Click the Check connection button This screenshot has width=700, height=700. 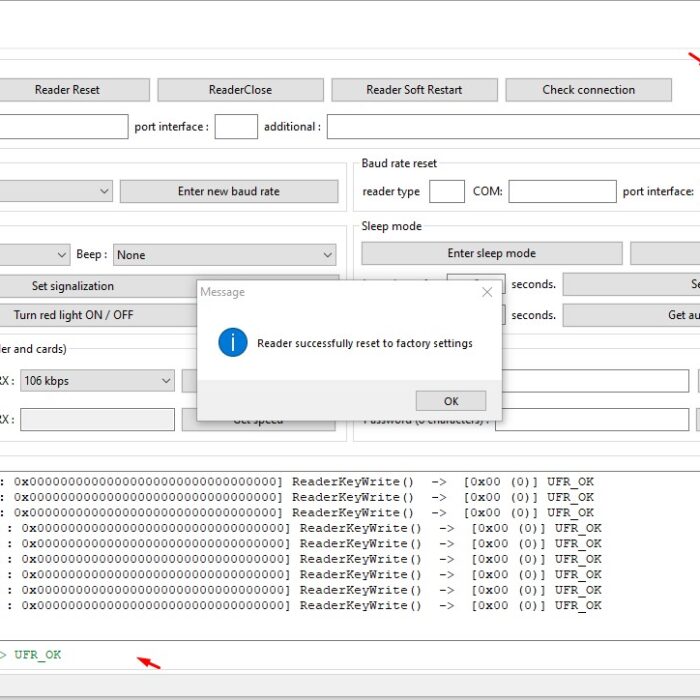(588, 90)
